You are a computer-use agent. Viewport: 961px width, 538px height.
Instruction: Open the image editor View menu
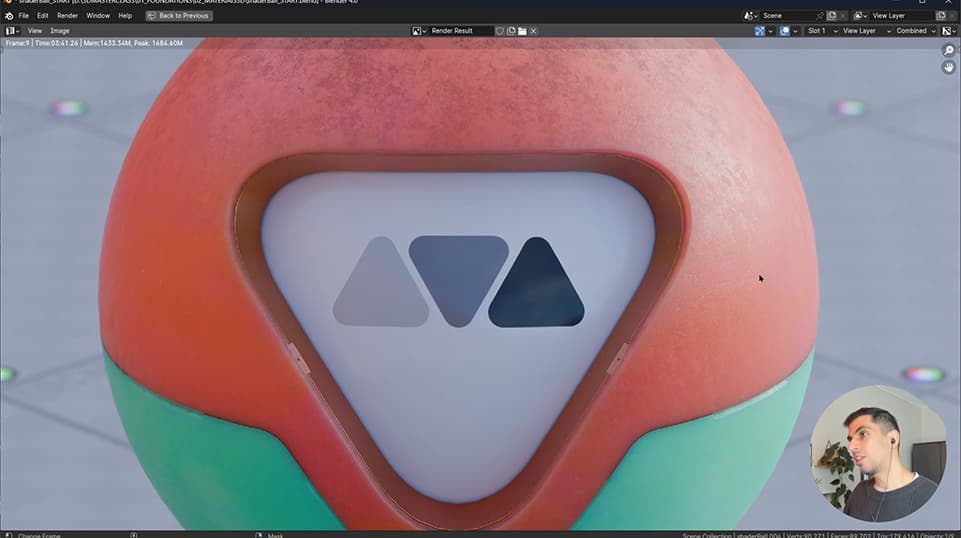tap(34, 31)
